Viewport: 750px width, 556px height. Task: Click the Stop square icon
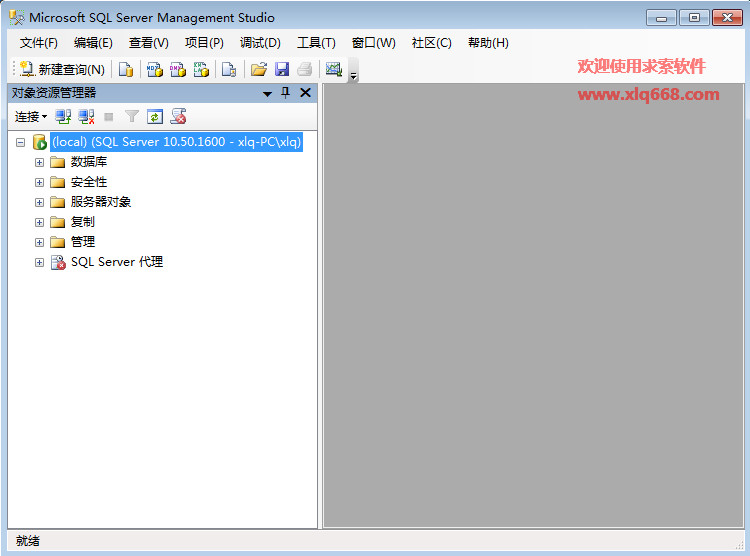tap(109, 116)
